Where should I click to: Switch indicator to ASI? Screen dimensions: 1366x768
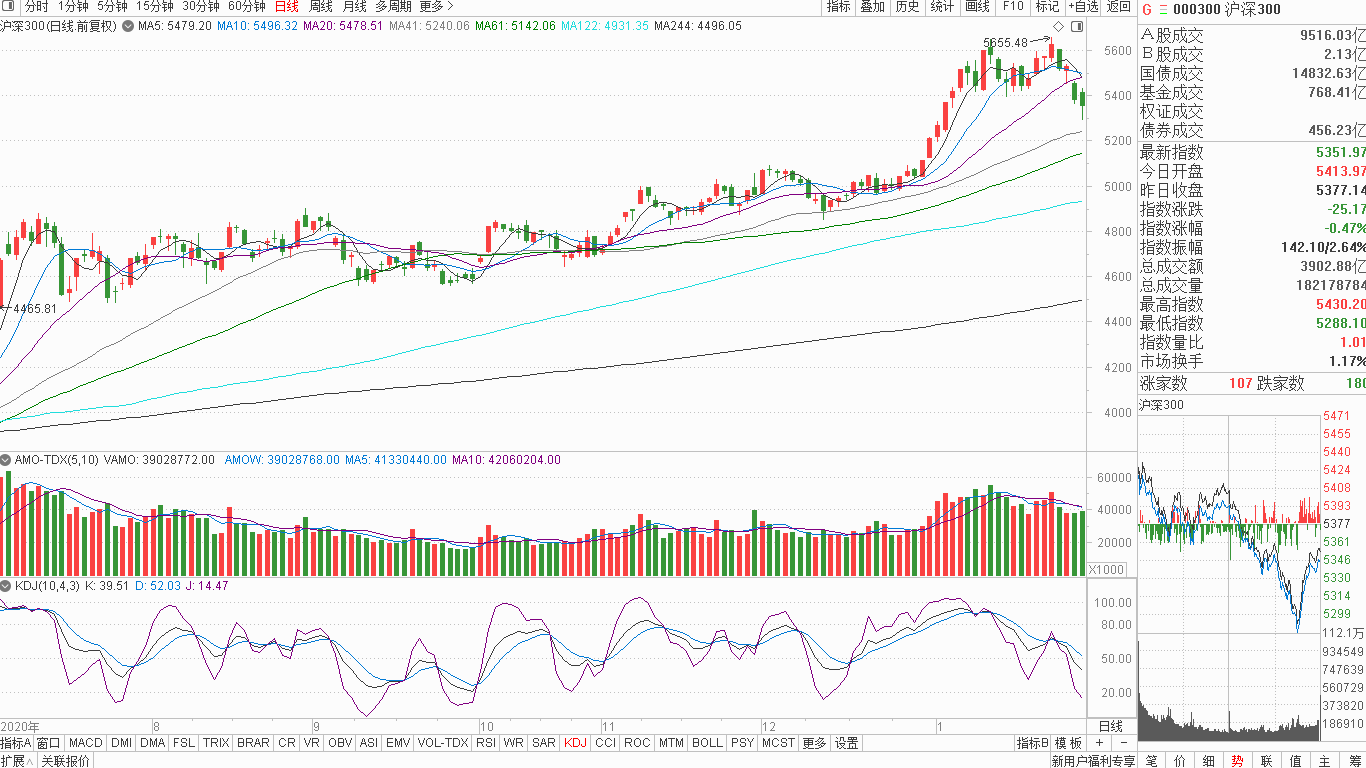(369, 743)
